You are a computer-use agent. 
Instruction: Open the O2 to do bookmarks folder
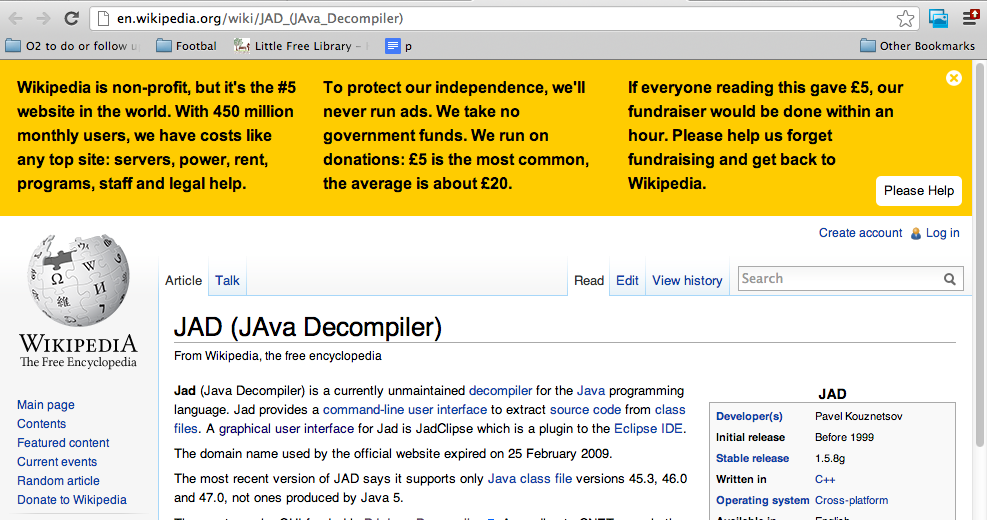coord(72,46)
